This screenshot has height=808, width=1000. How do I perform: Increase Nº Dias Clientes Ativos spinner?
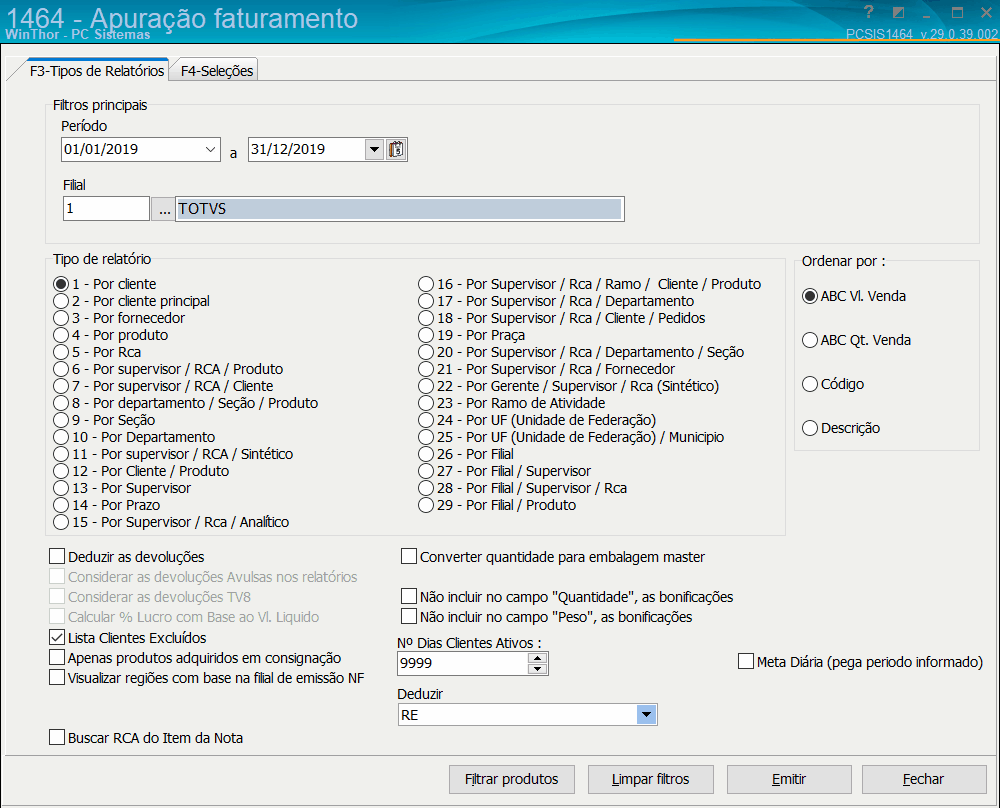[x=538, y=657]
